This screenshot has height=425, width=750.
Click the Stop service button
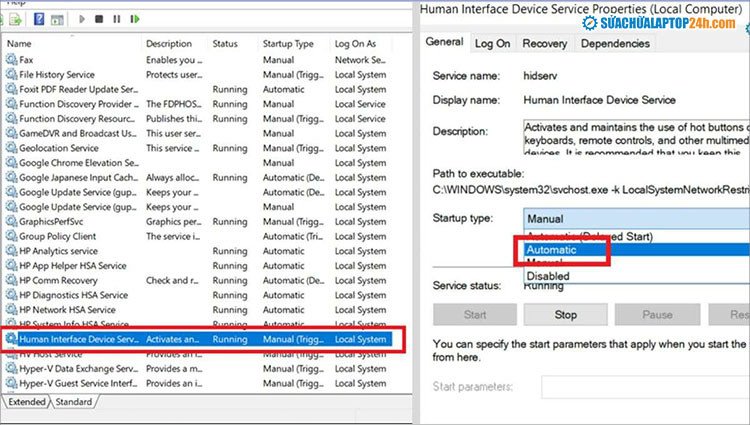[x=565, y=315]
